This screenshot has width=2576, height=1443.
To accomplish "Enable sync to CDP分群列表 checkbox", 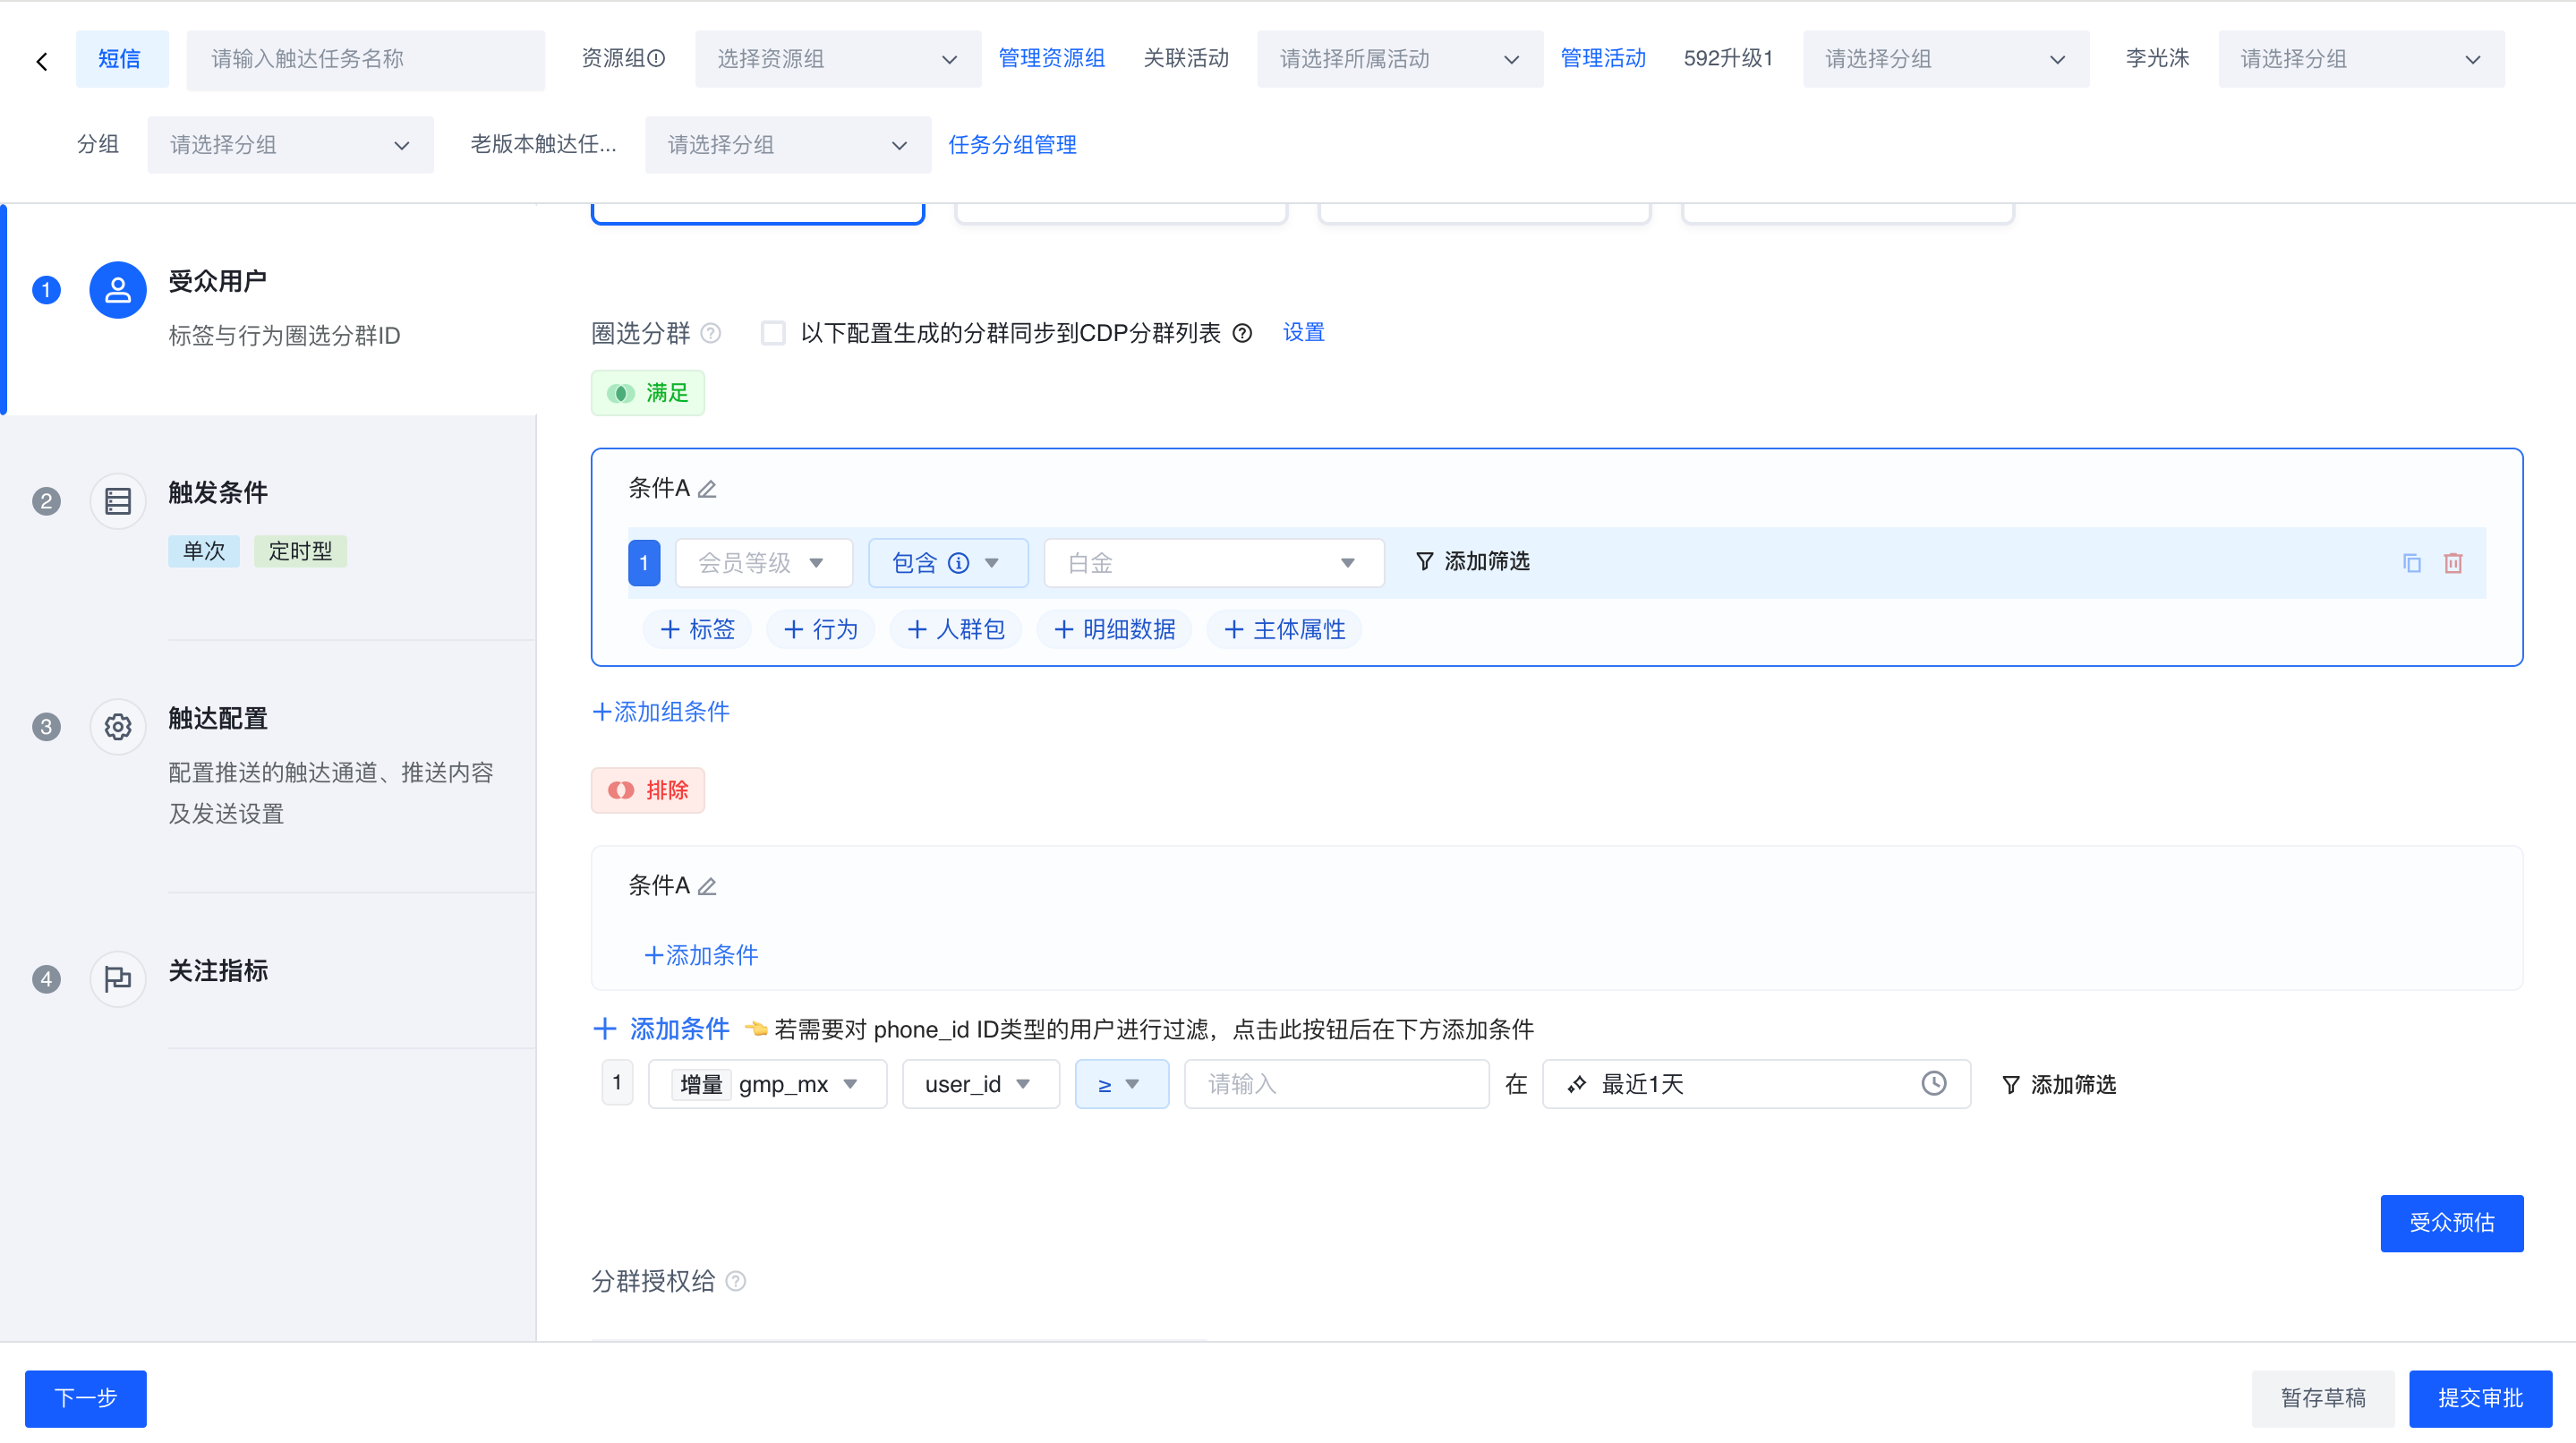I will 773,333.
